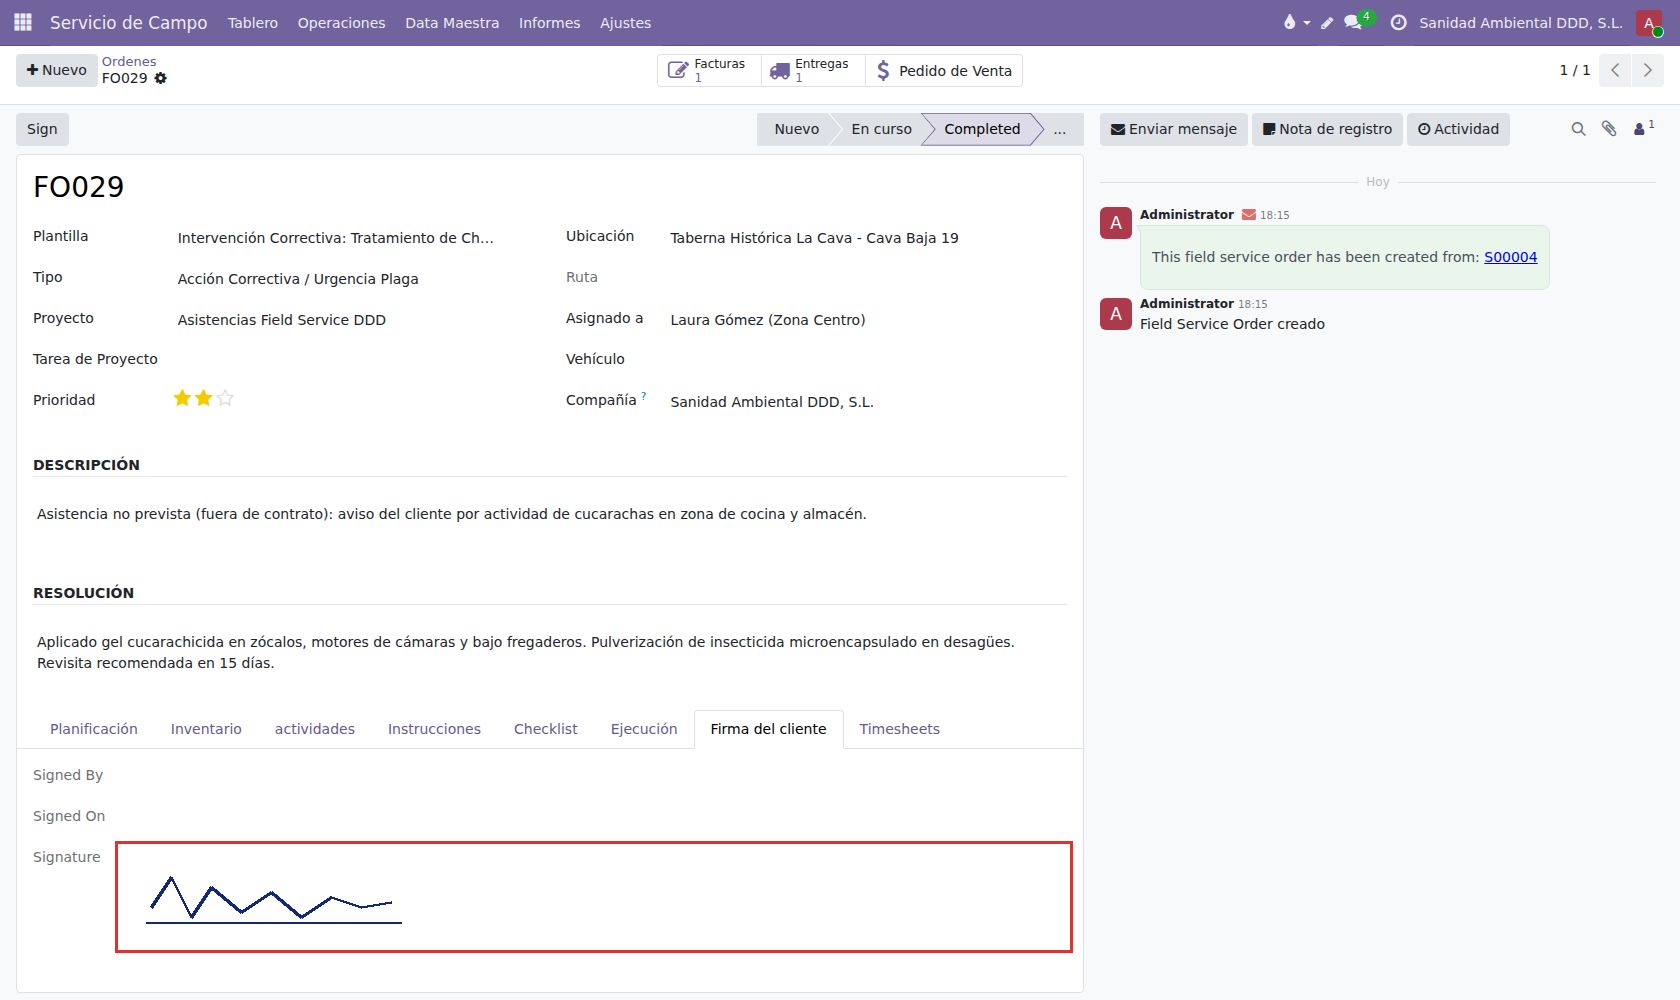Open the conversations chat bubble icon
Viewport: 1680px width, 1000px height.
1353,22
